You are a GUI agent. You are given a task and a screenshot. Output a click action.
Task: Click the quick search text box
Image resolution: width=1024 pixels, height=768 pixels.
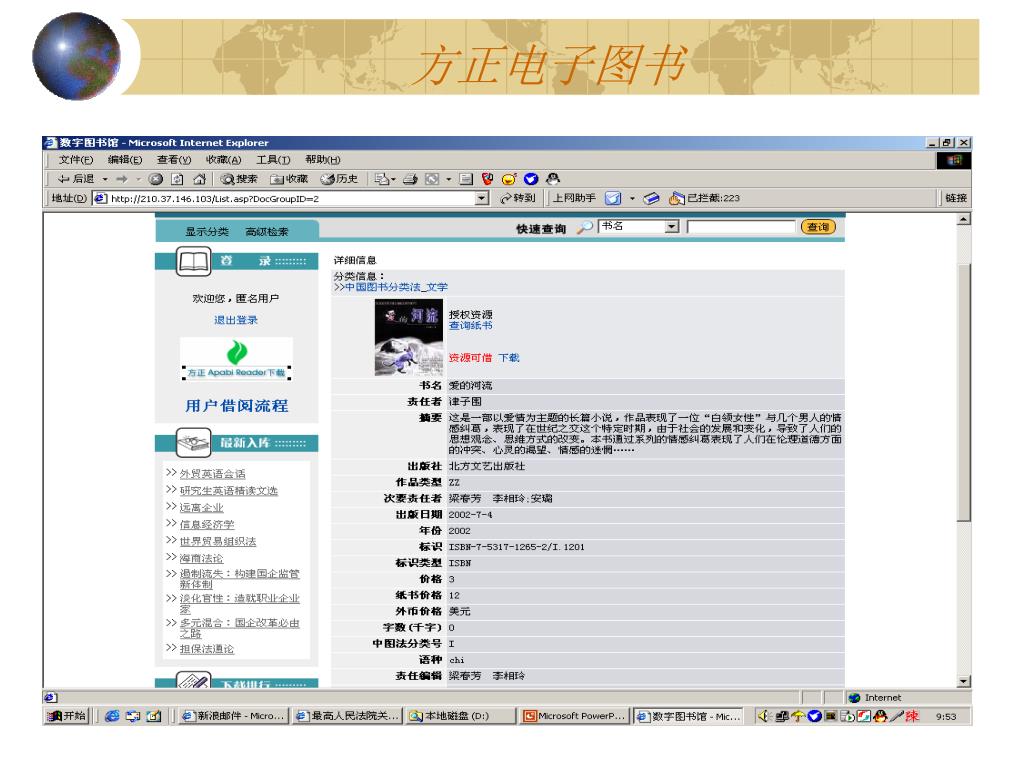click(741, 227)
